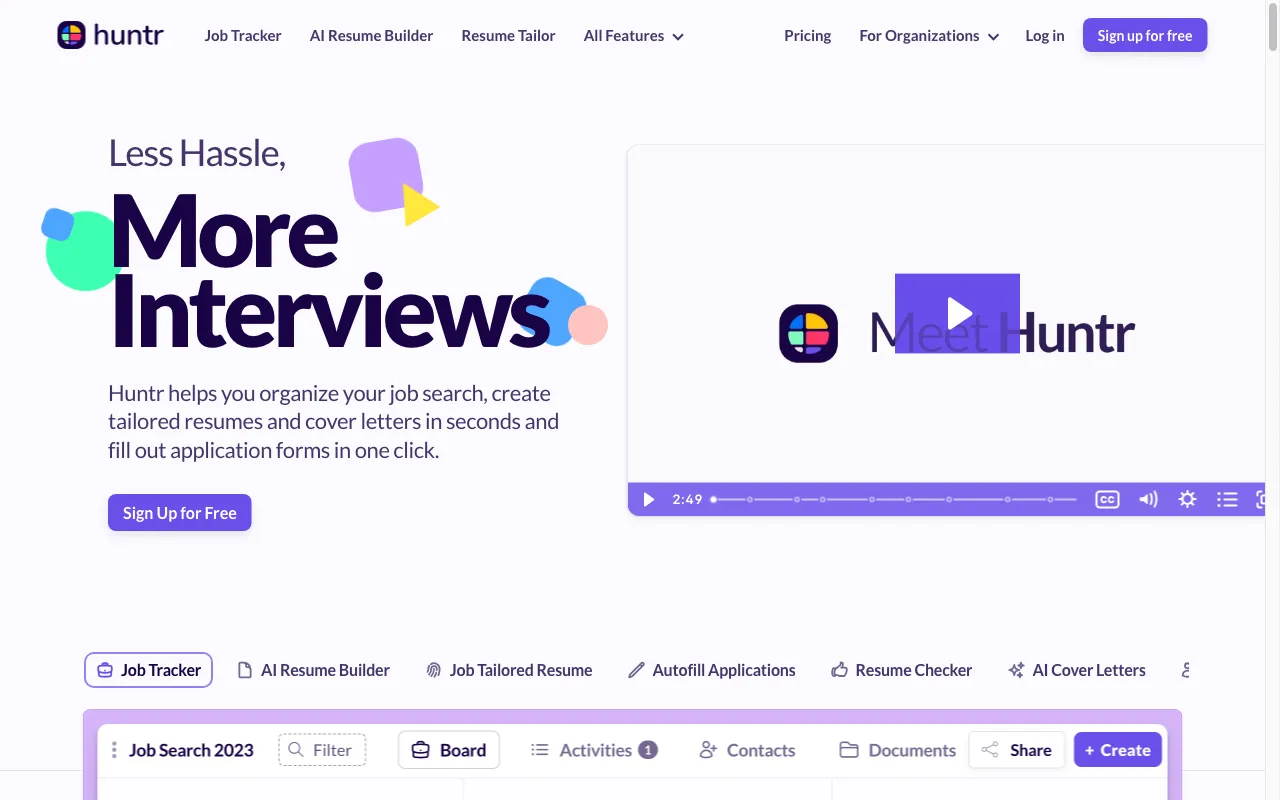1280x800 pixels.
Task: Click the magnifier icon in the Filter box
Action: 296,750
